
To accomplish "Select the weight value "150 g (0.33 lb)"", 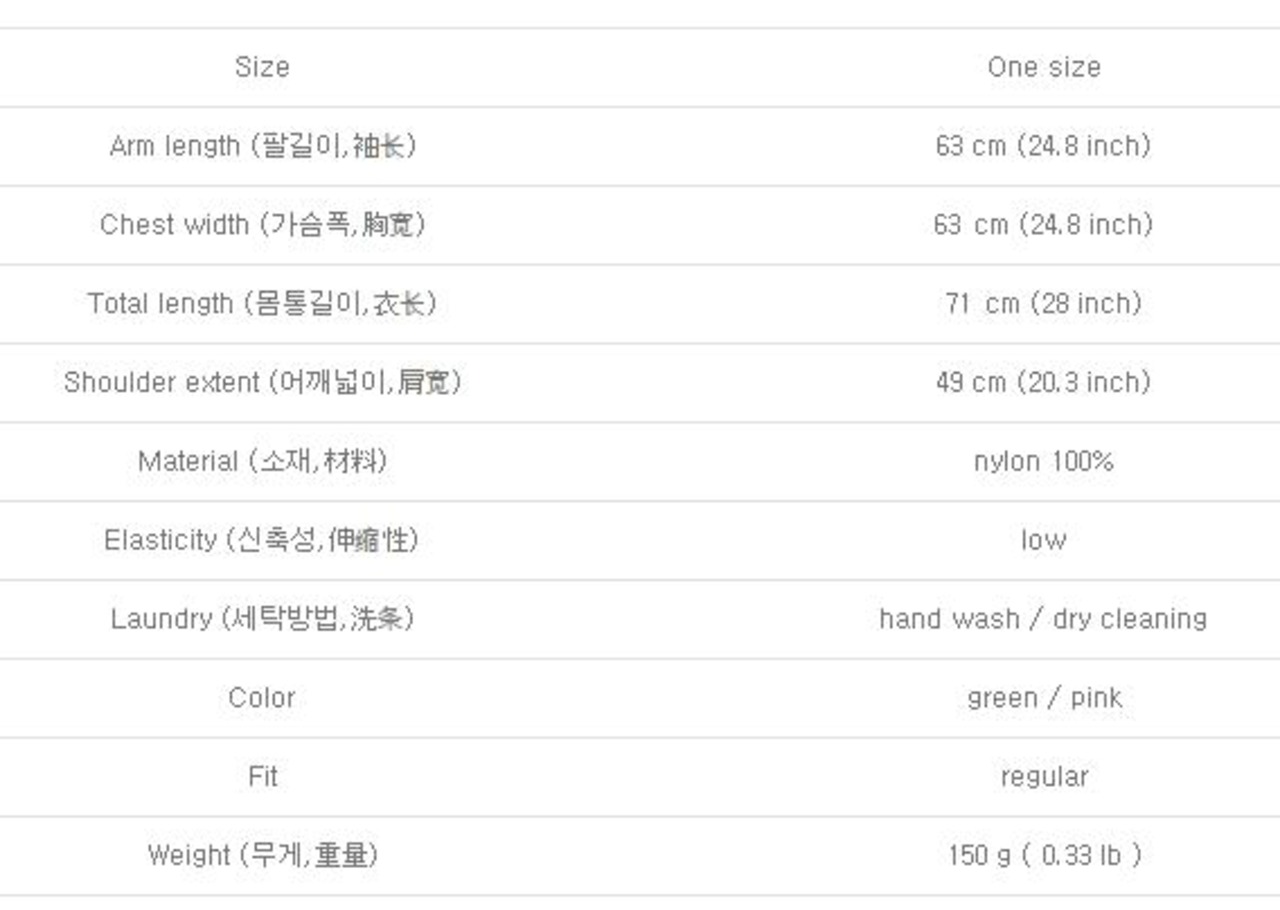I will pos(1043,855).
